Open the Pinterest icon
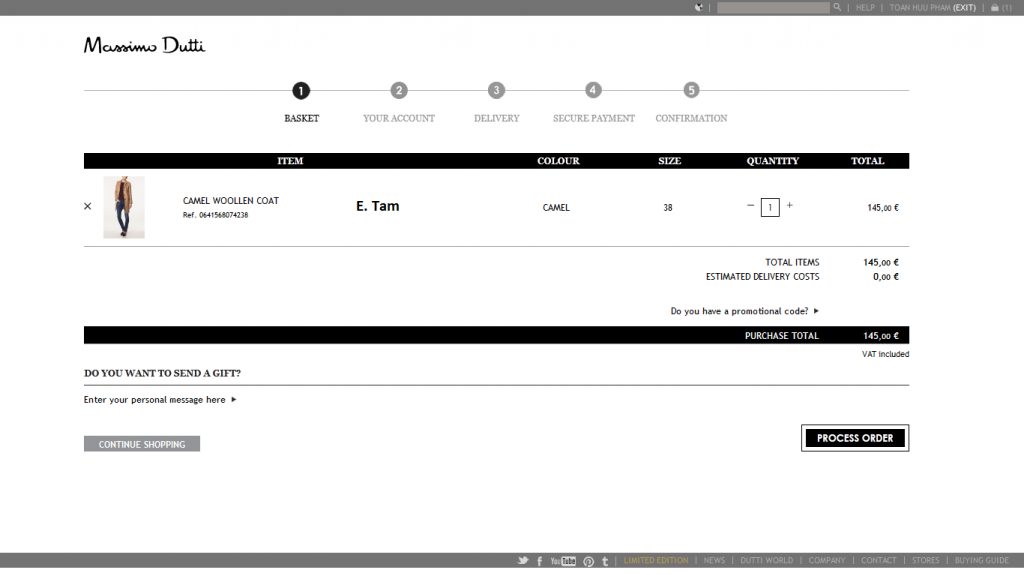 [x=588, y=561]
